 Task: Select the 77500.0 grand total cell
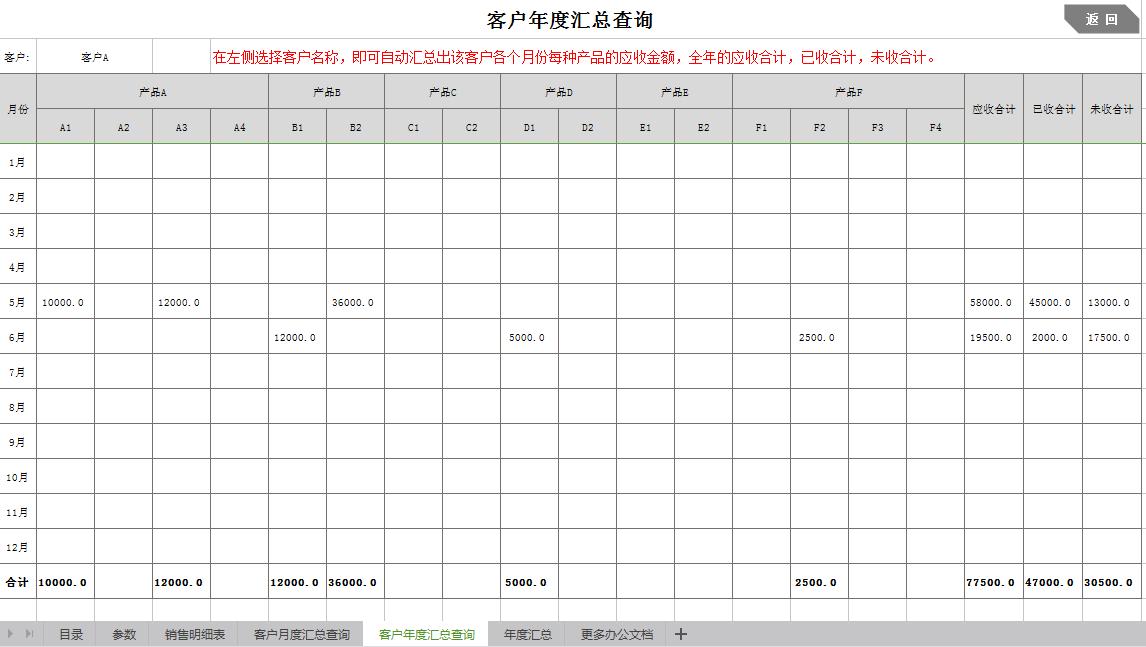click(993, 582)
